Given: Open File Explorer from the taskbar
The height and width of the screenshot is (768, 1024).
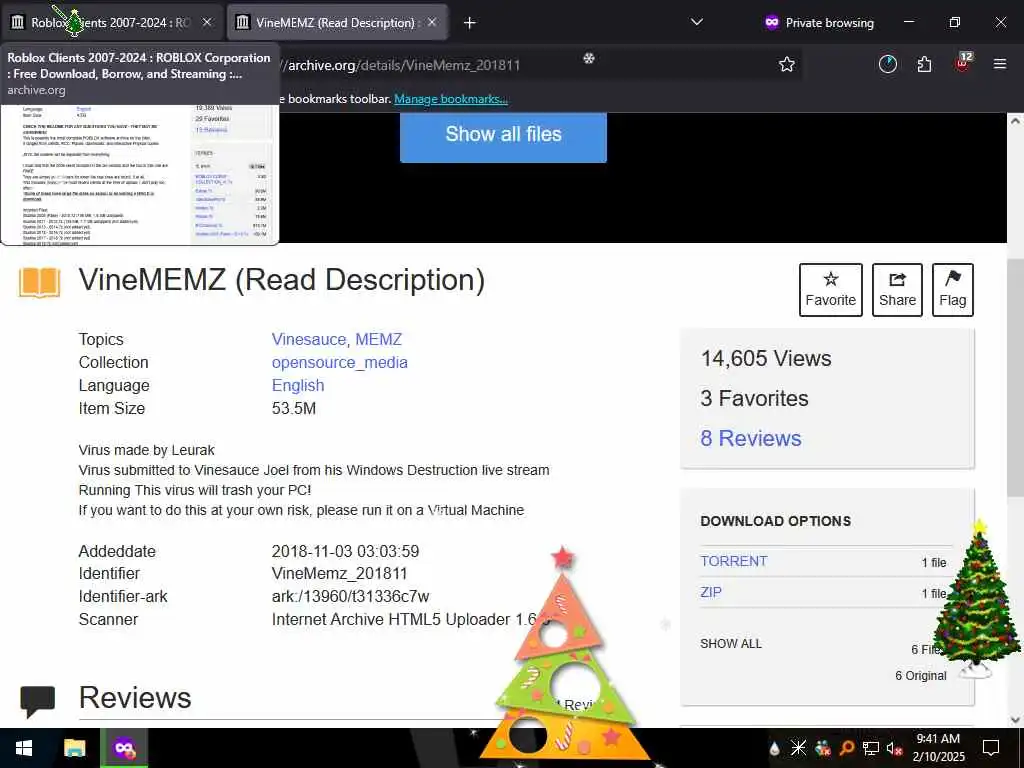Looking at the screenshot, I should (74, 748).
